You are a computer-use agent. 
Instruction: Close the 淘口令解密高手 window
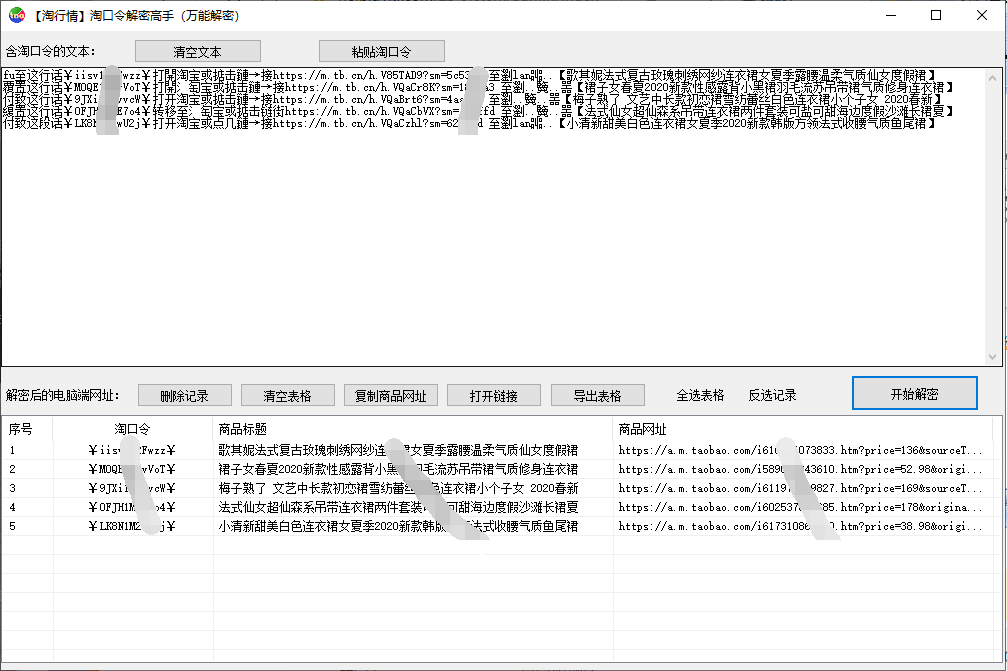[982, 15]
